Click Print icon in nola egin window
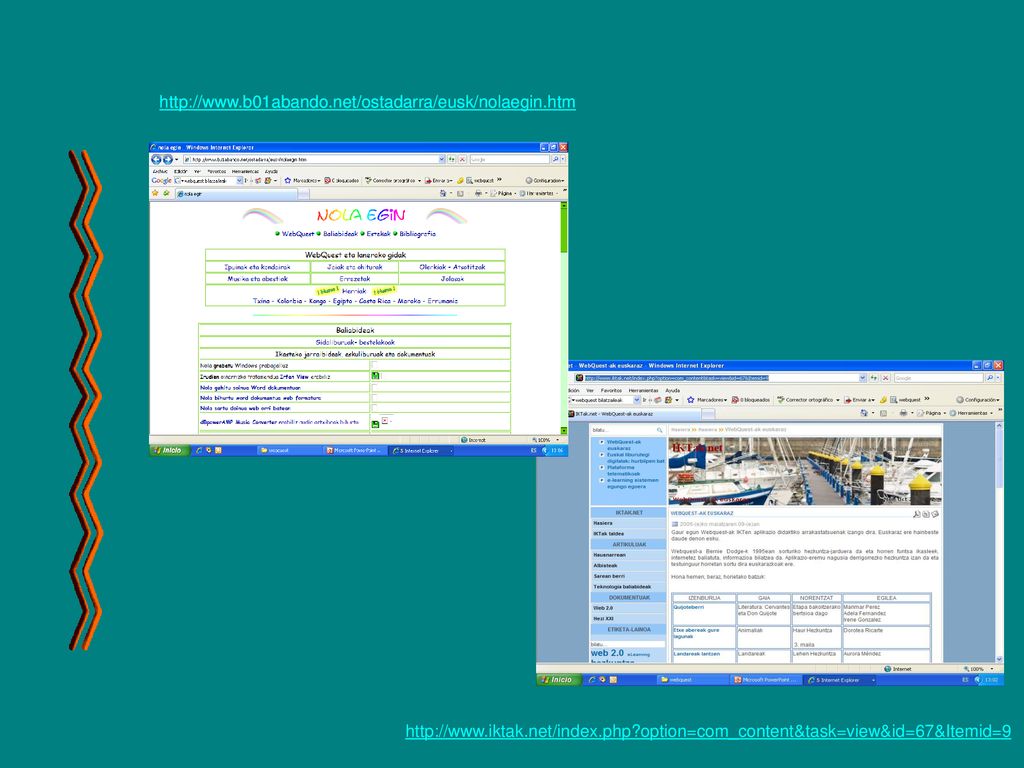This screenshot has width=1024, height=768. (x=479, y=193)
